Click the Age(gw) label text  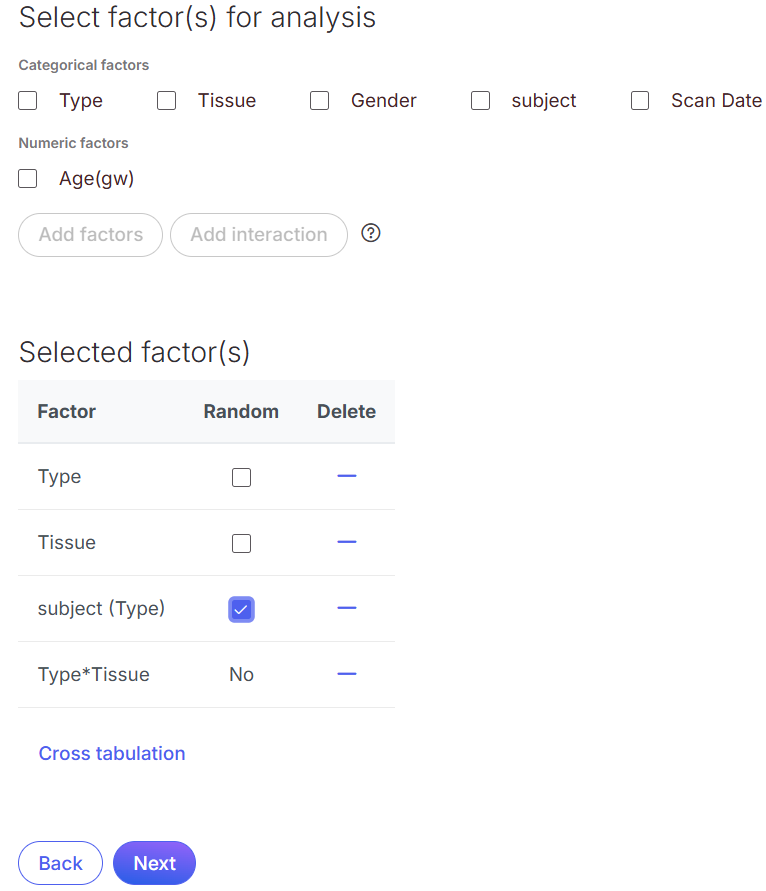[97, 179]
